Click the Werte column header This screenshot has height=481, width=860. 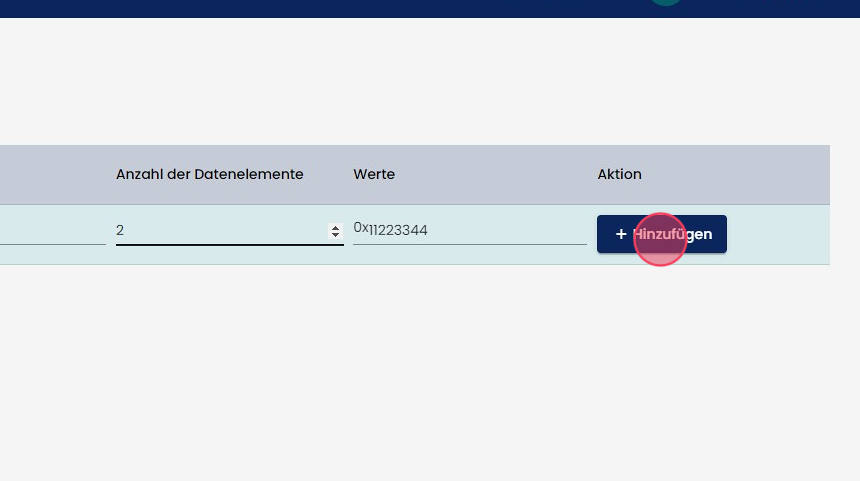(374, 174)
